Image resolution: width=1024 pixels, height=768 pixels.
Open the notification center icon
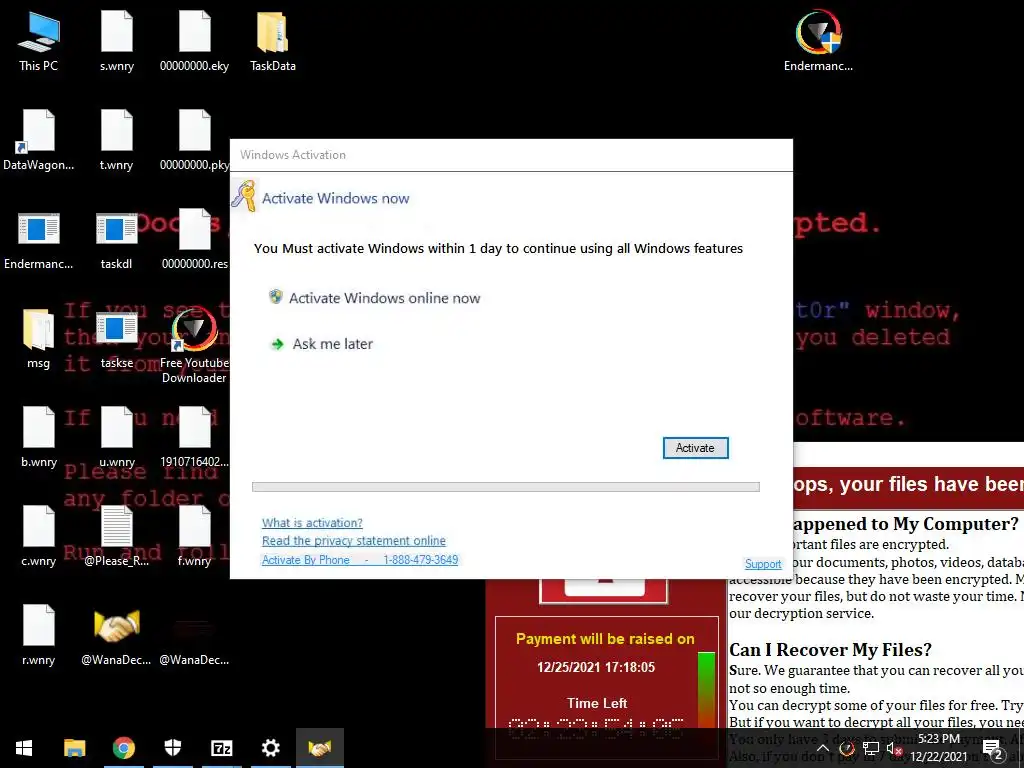click(x=993, y=748)
